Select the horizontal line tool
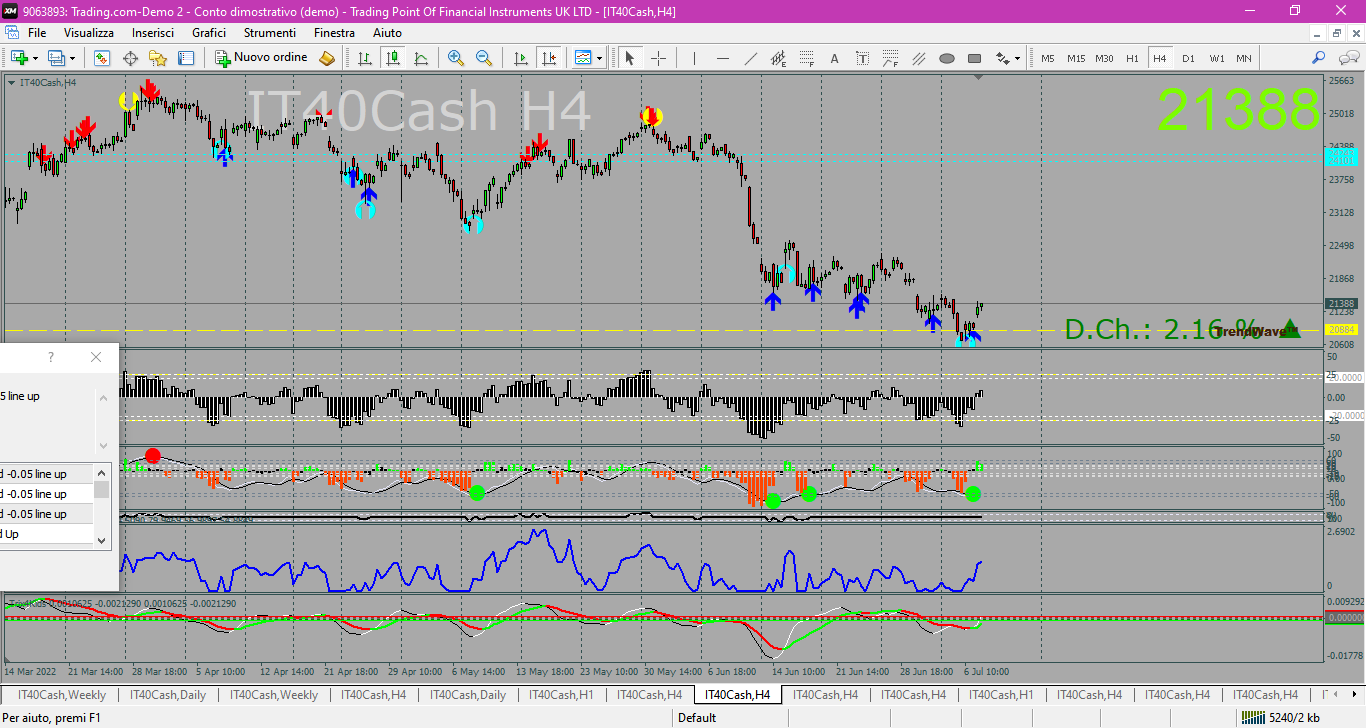The height and width of the screenshot is (728, 1366). [723, 58]
